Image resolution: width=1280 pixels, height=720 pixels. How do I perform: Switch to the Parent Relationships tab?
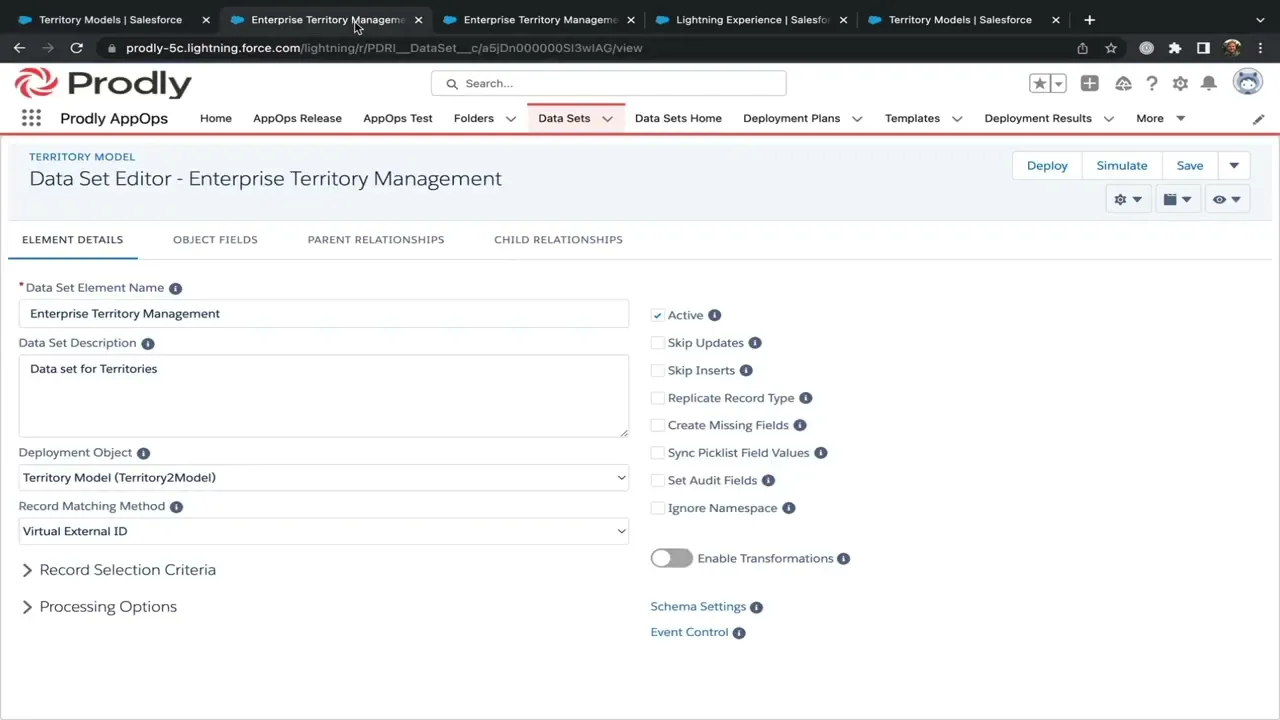(x=376, y=240)
